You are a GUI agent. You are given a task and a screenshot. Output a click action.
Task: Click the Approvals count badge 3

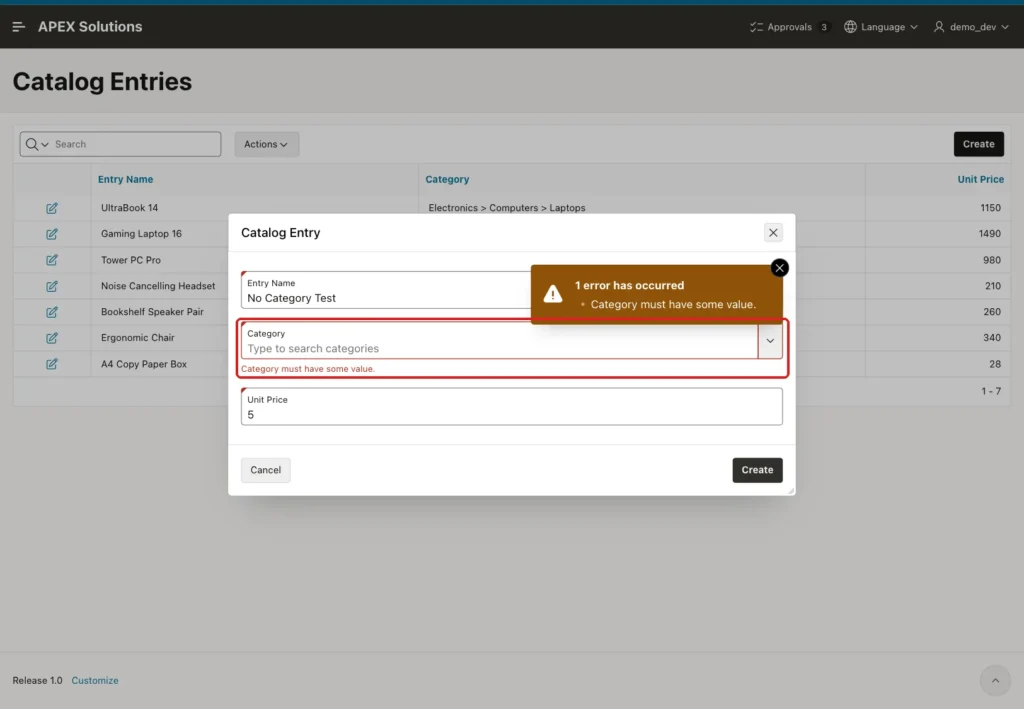point(824,27)
